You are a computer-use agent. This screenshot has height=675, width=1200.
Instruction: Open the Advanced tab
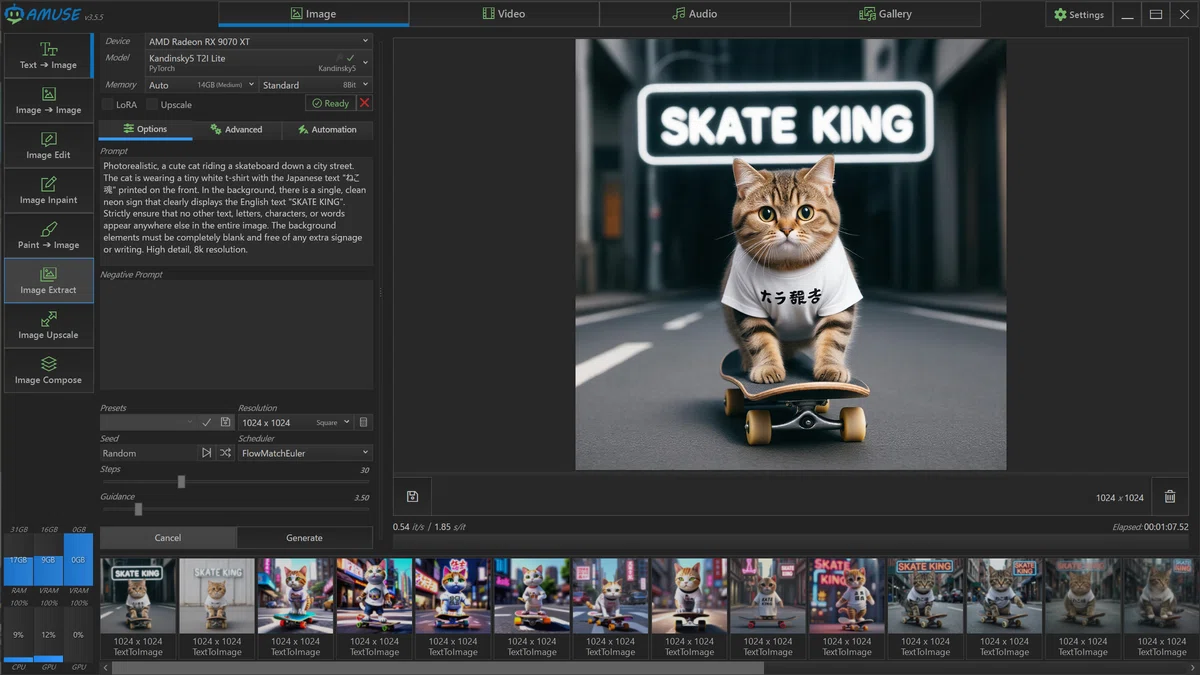point(237,129)
